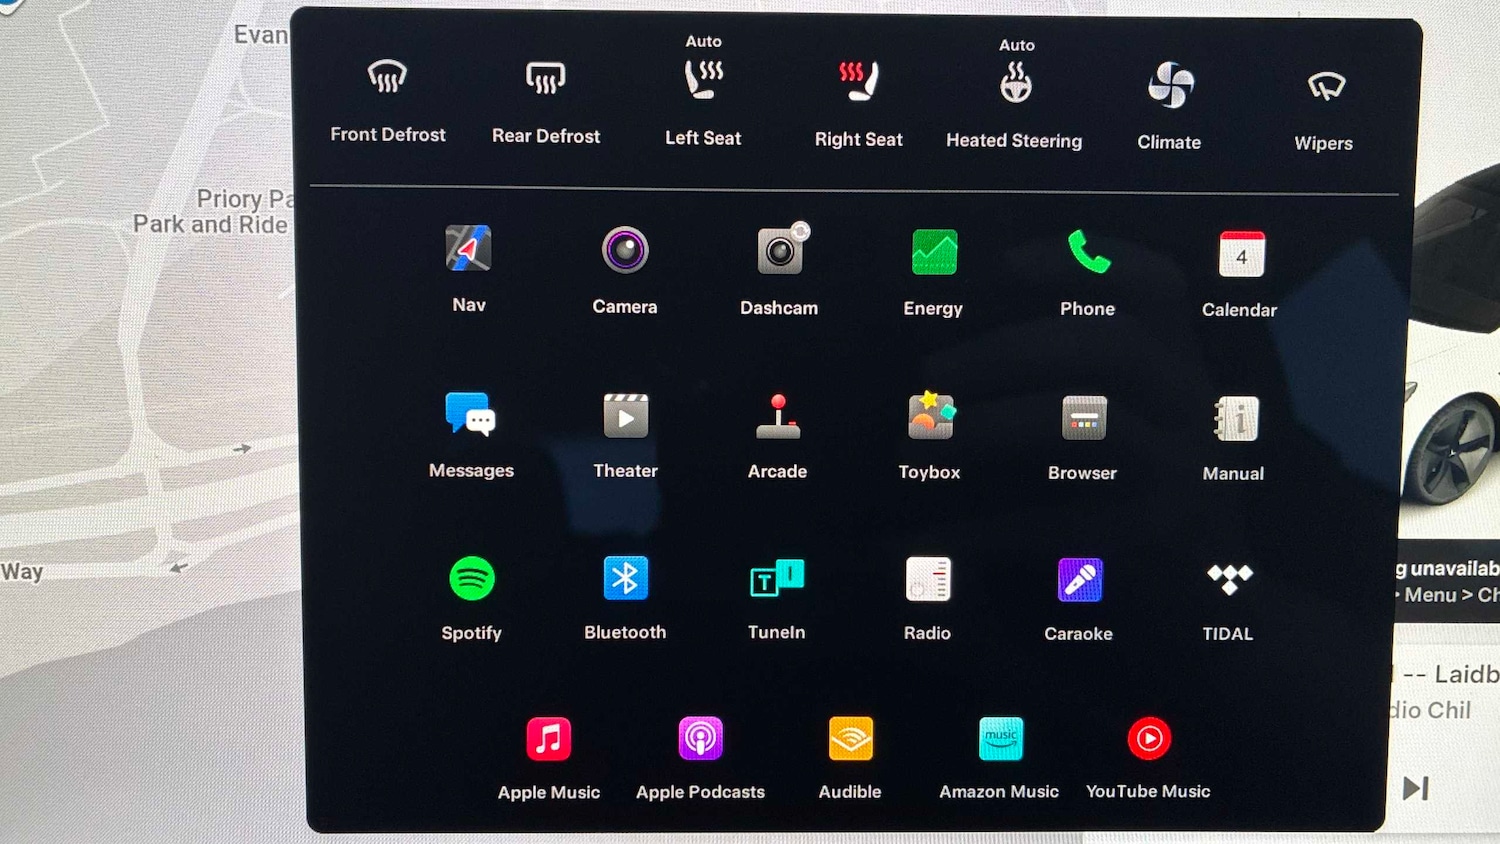Launch the TIDAL app
This screenshot has width=1500, height=844.
pos(1229,579)
